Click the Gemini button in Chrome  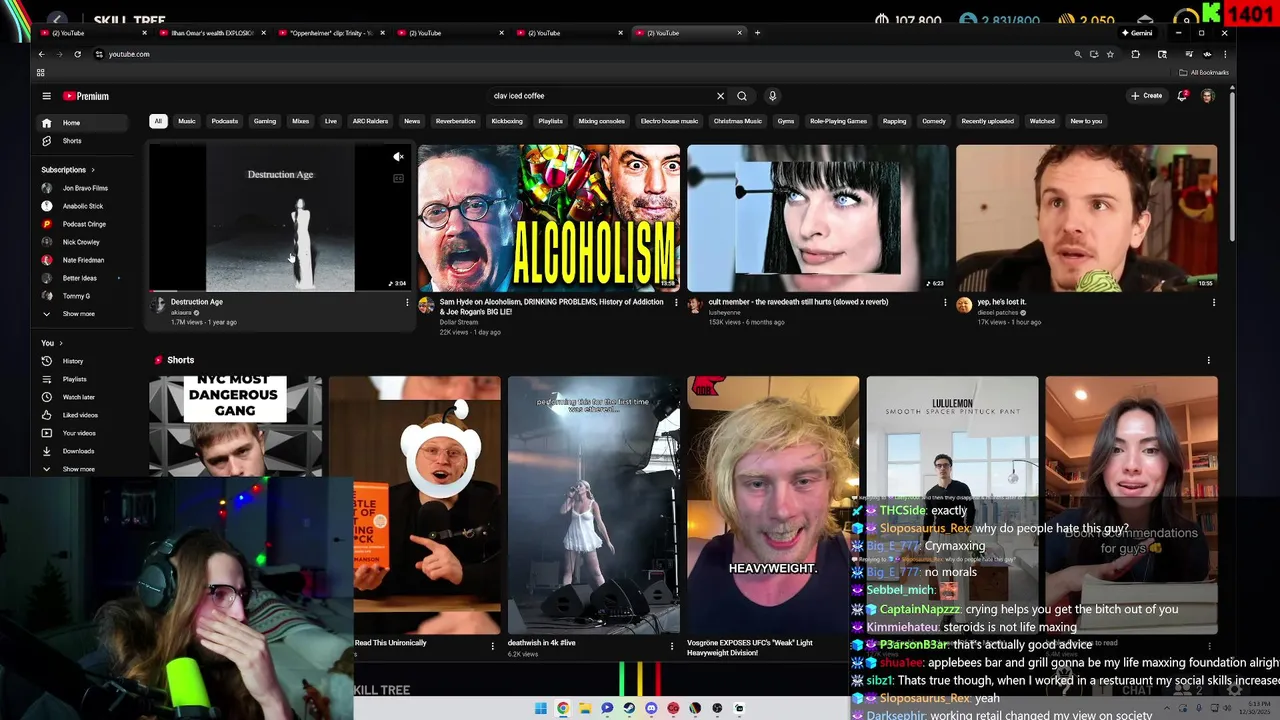[x=1137, y=33]
